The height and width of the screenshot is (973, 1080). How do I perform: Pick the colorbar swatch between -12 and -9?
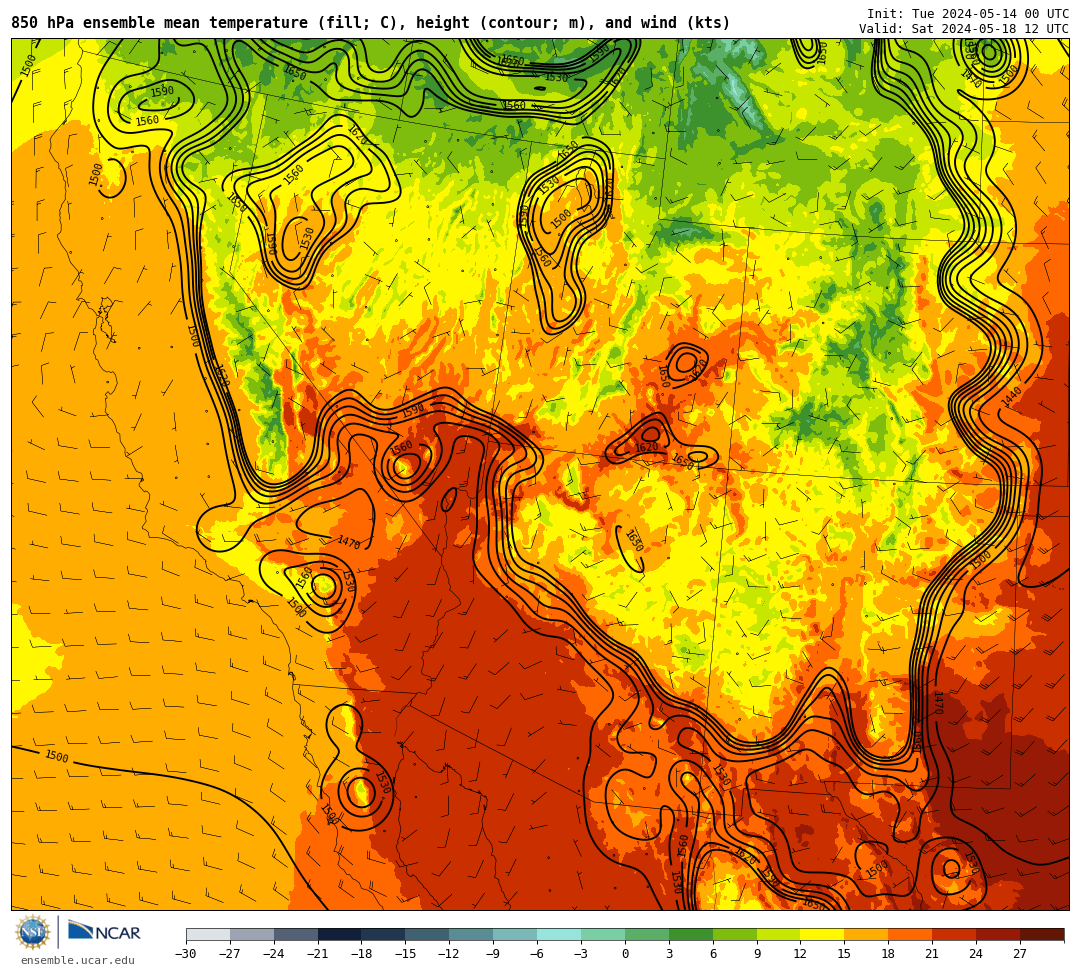click(x=472, y=934)
